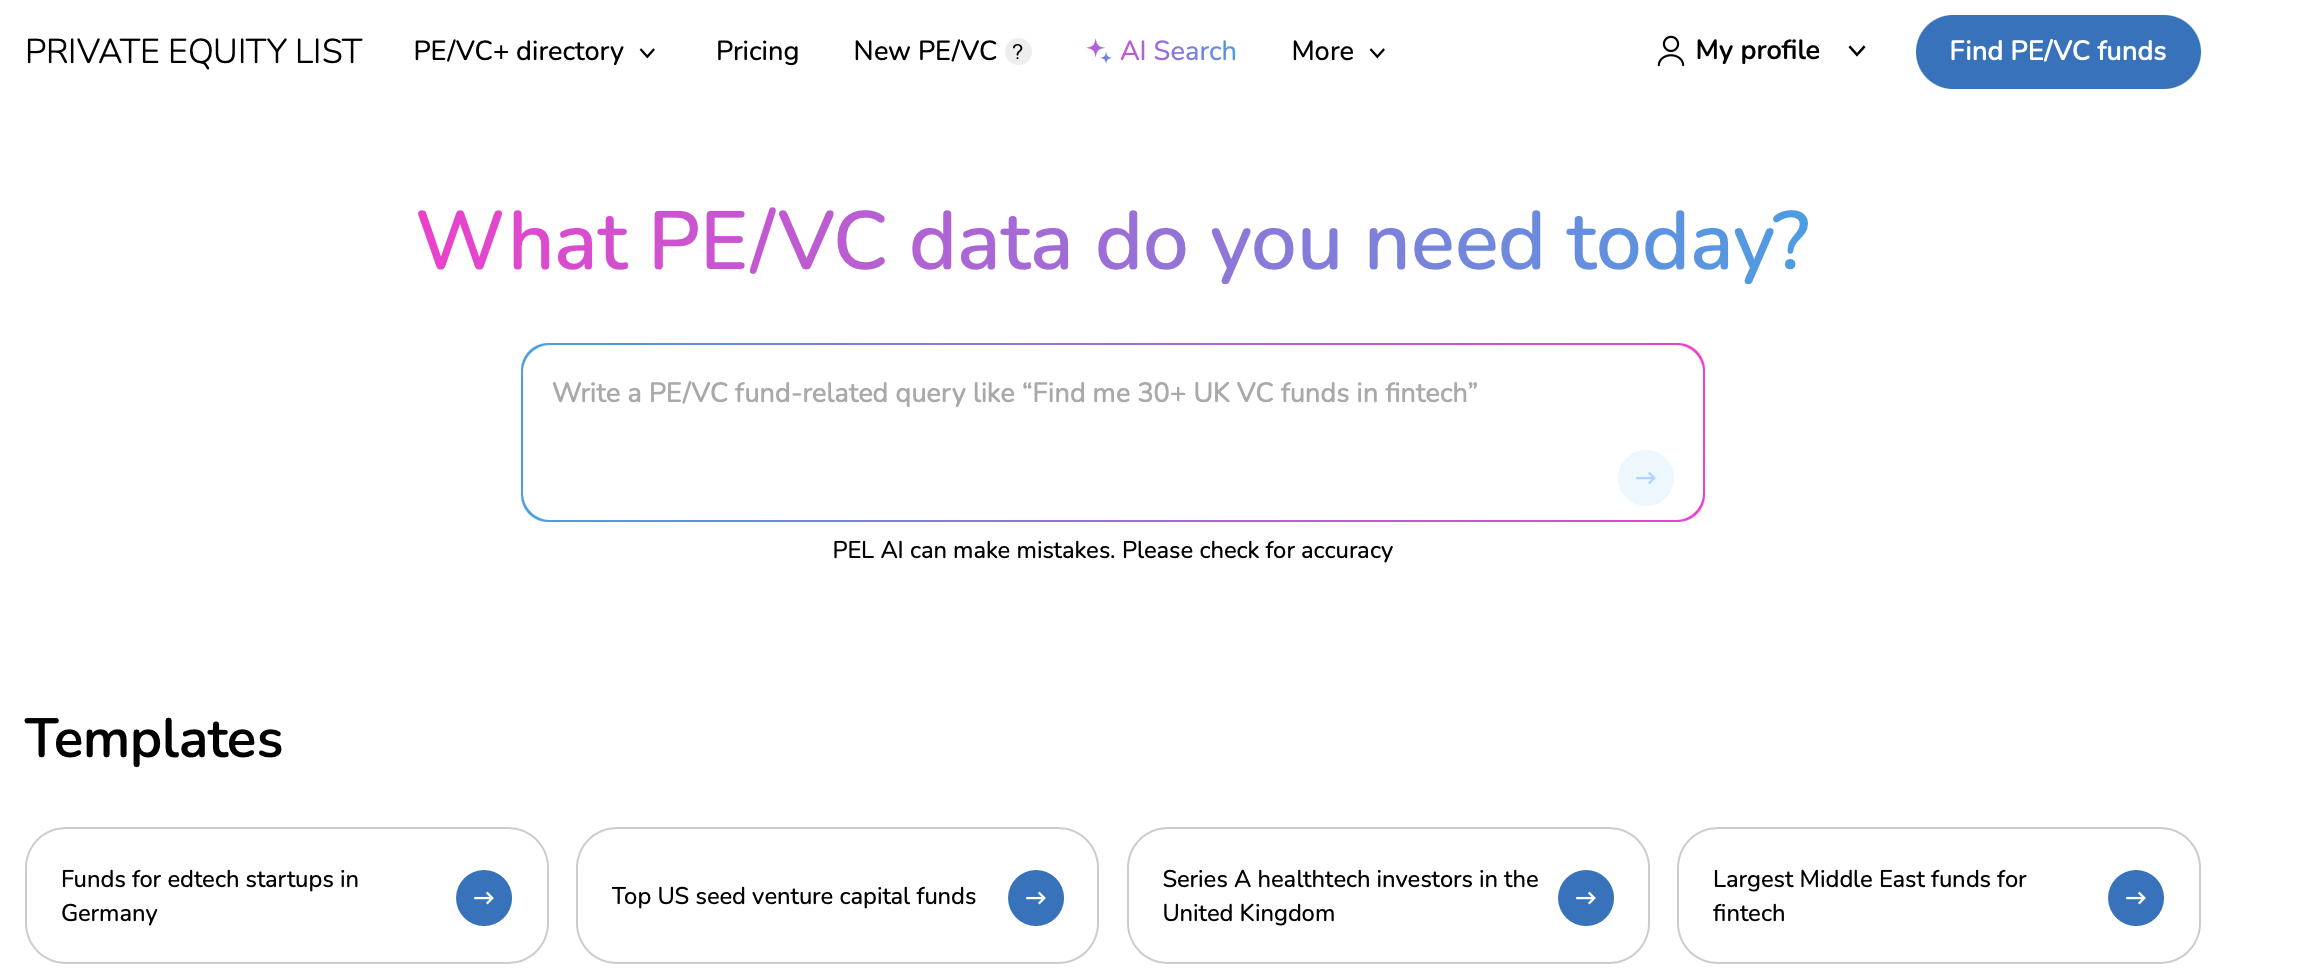Click the arrow on Middle East fintech template
This screenshot has width=2310, height=972.
[2136, 897]
